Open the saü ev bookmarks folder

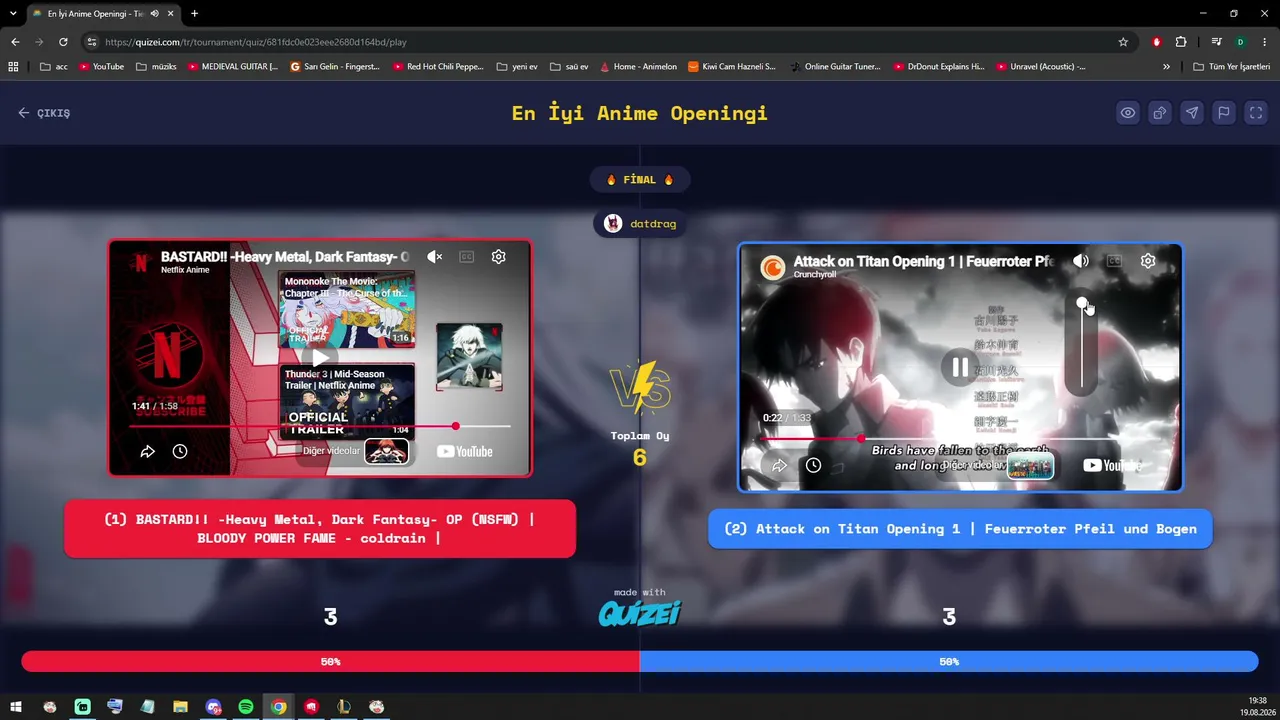click(569, 67)
